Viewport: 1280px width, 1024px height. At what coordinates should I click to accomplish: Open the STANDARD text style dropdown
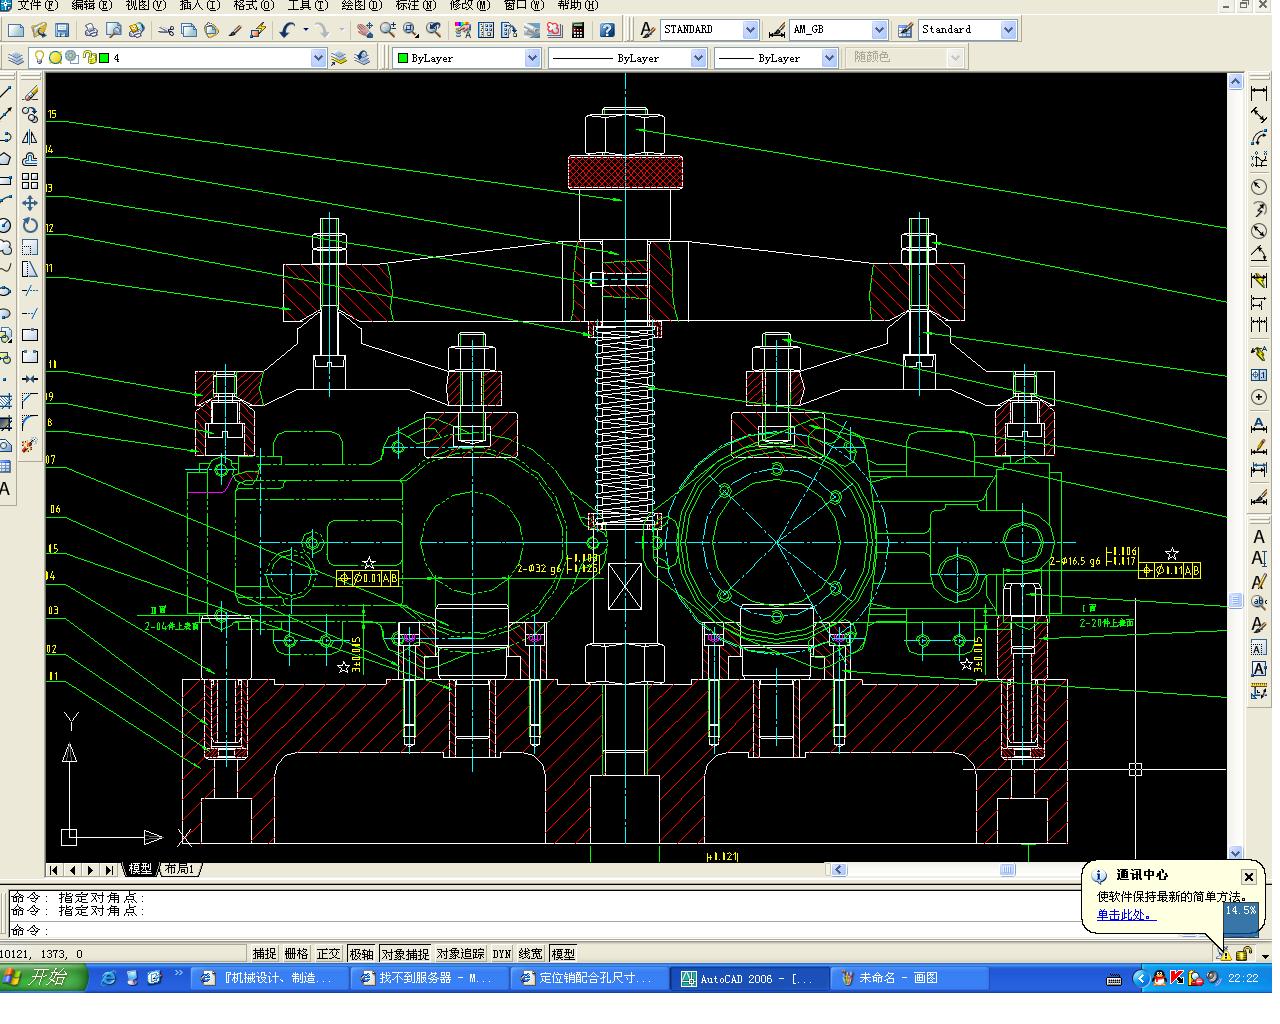(x=750, y=30)
